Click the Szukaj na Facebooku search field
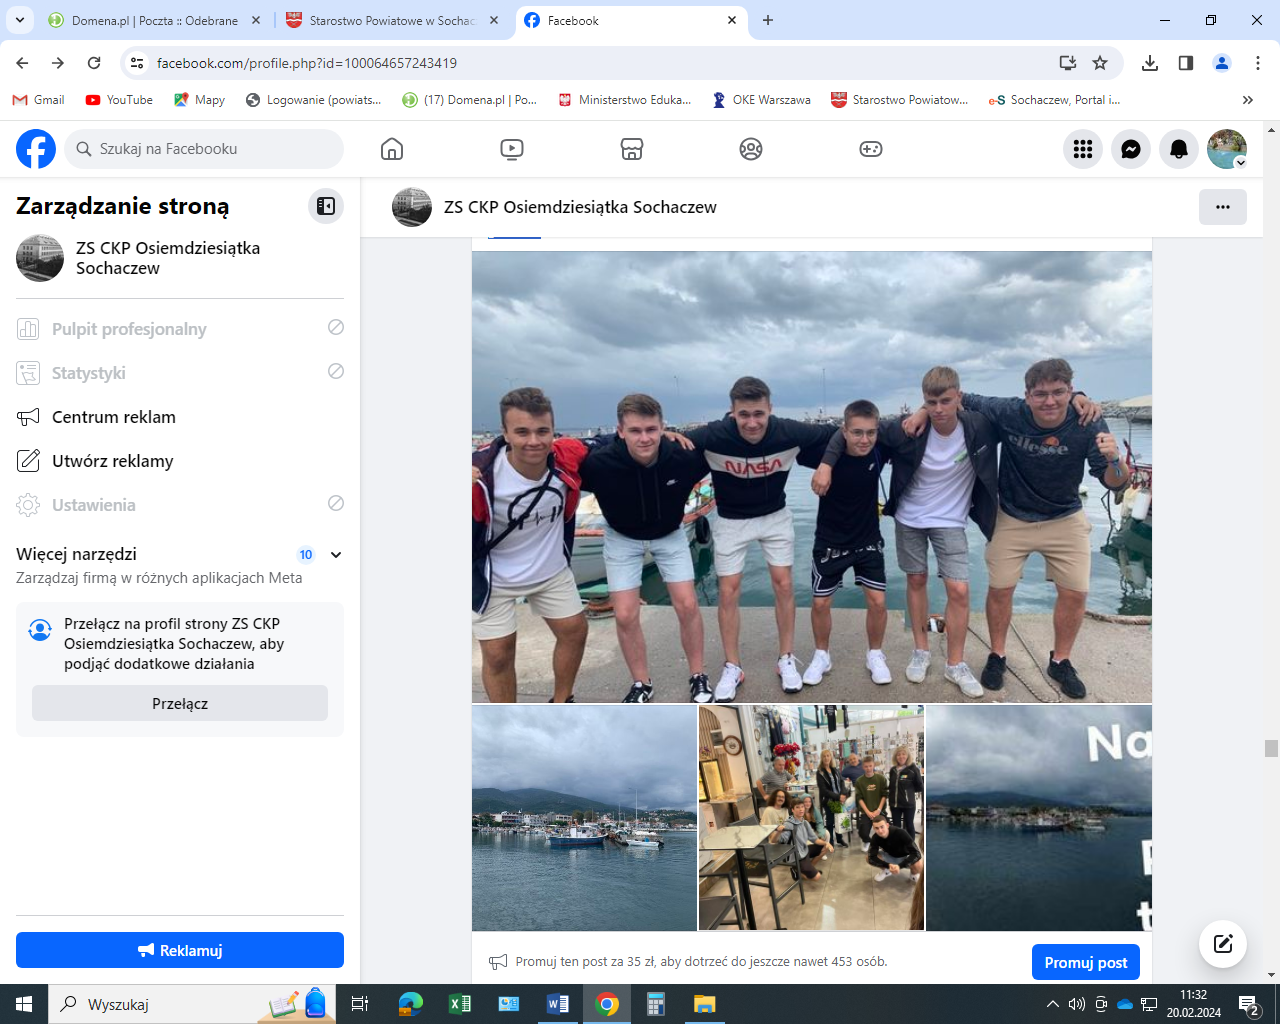 point(205,149)
